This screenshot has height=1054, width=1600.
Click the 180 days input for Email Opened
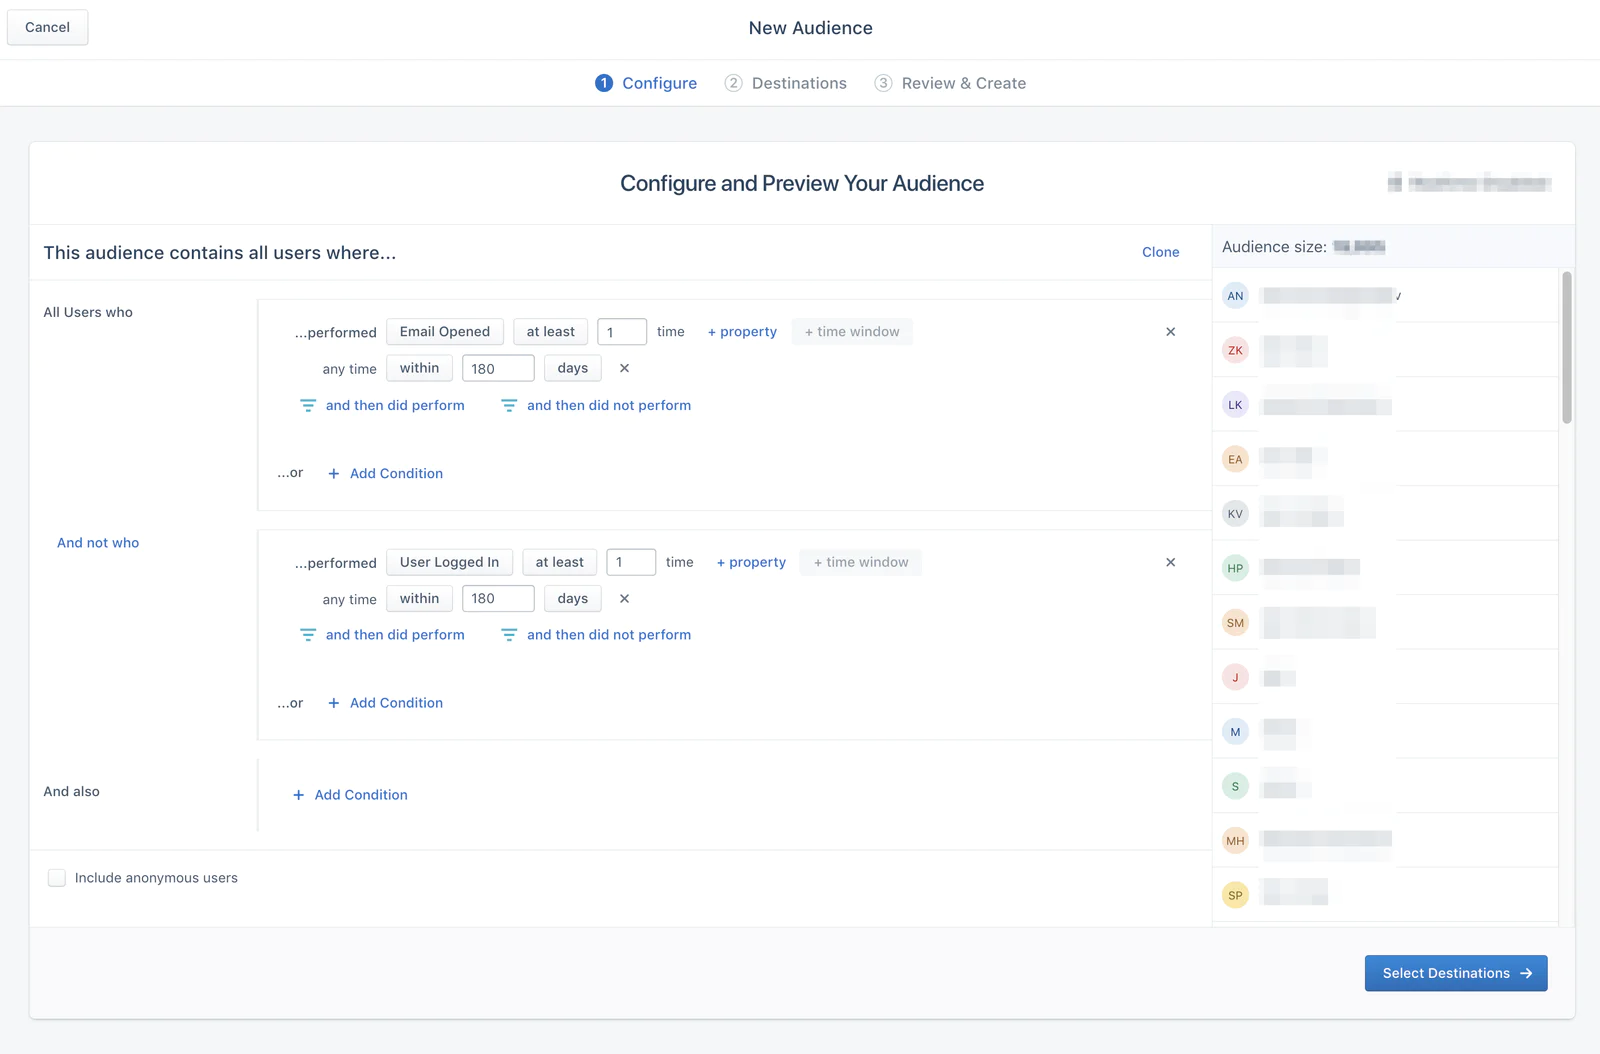497,368
